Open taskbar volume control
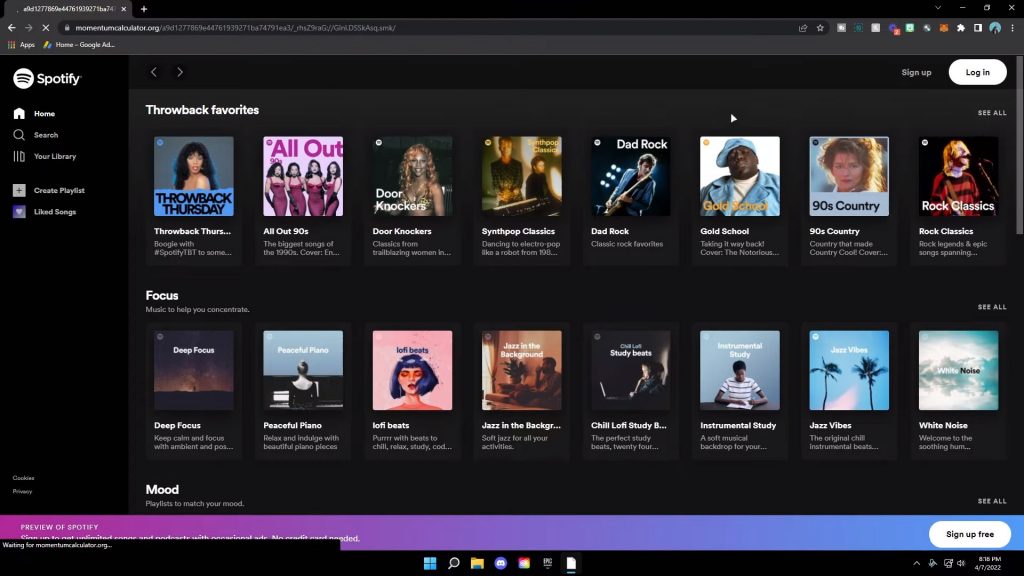1024x576 pixels. (961, 564)
